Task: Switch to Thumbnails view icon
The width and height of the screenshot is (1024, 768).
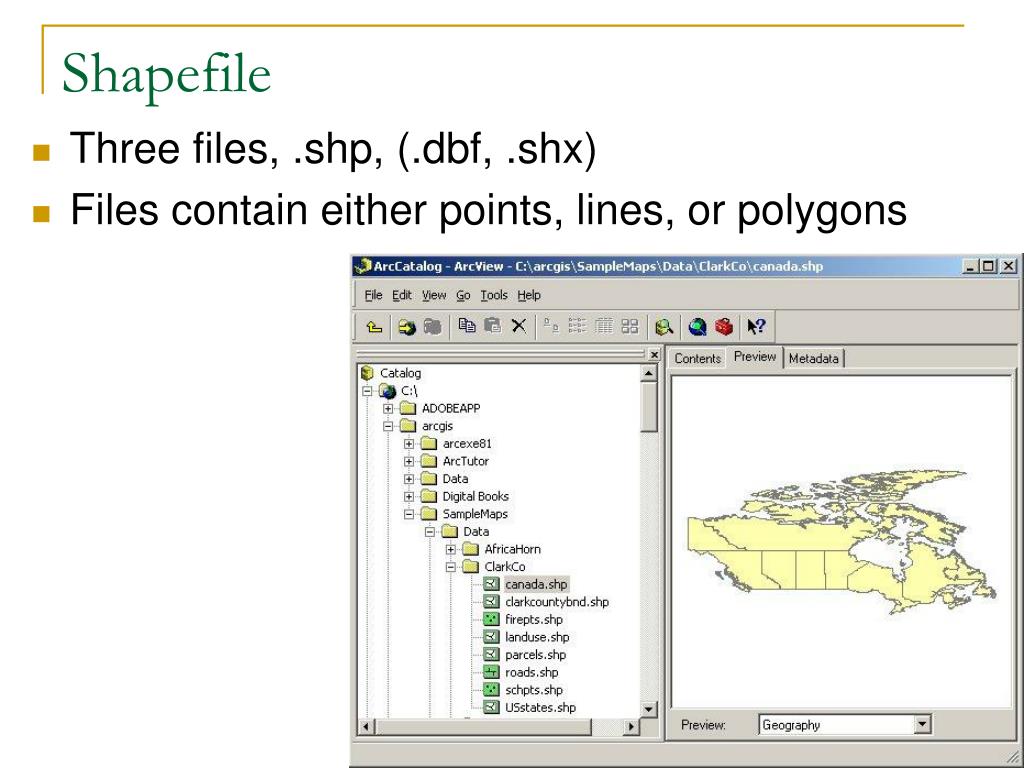Action: [630, 326]
